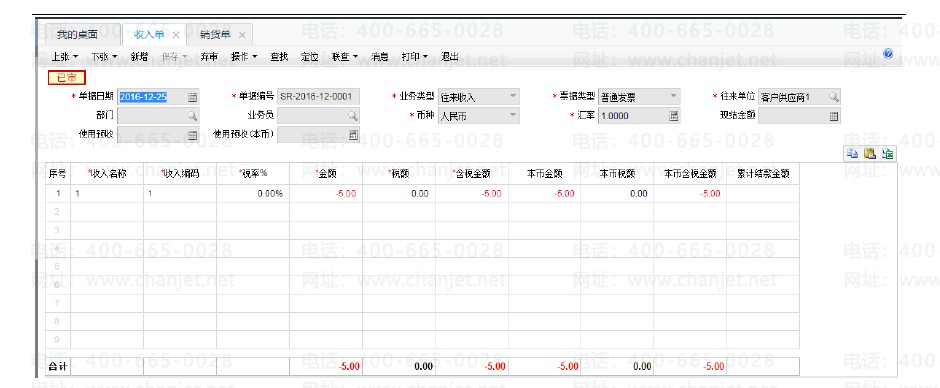This screenshot has height=388, width=940.
Task: Click the 退出 toolbar button
Action: (450, 57)
